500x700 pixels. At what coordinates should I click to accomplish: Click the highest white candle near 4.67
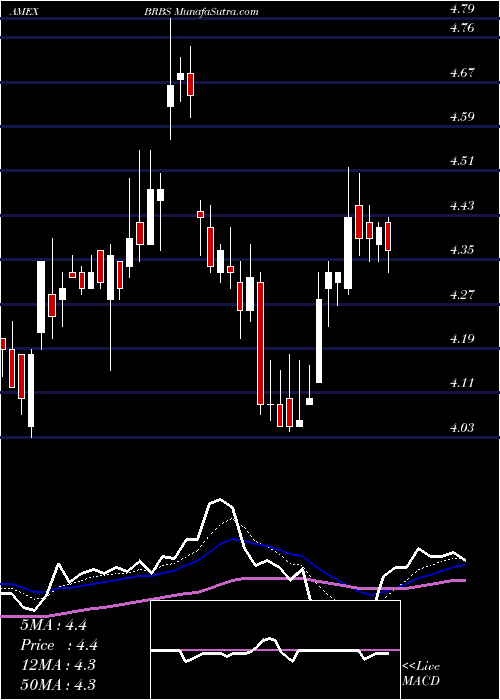coord(180,76)
